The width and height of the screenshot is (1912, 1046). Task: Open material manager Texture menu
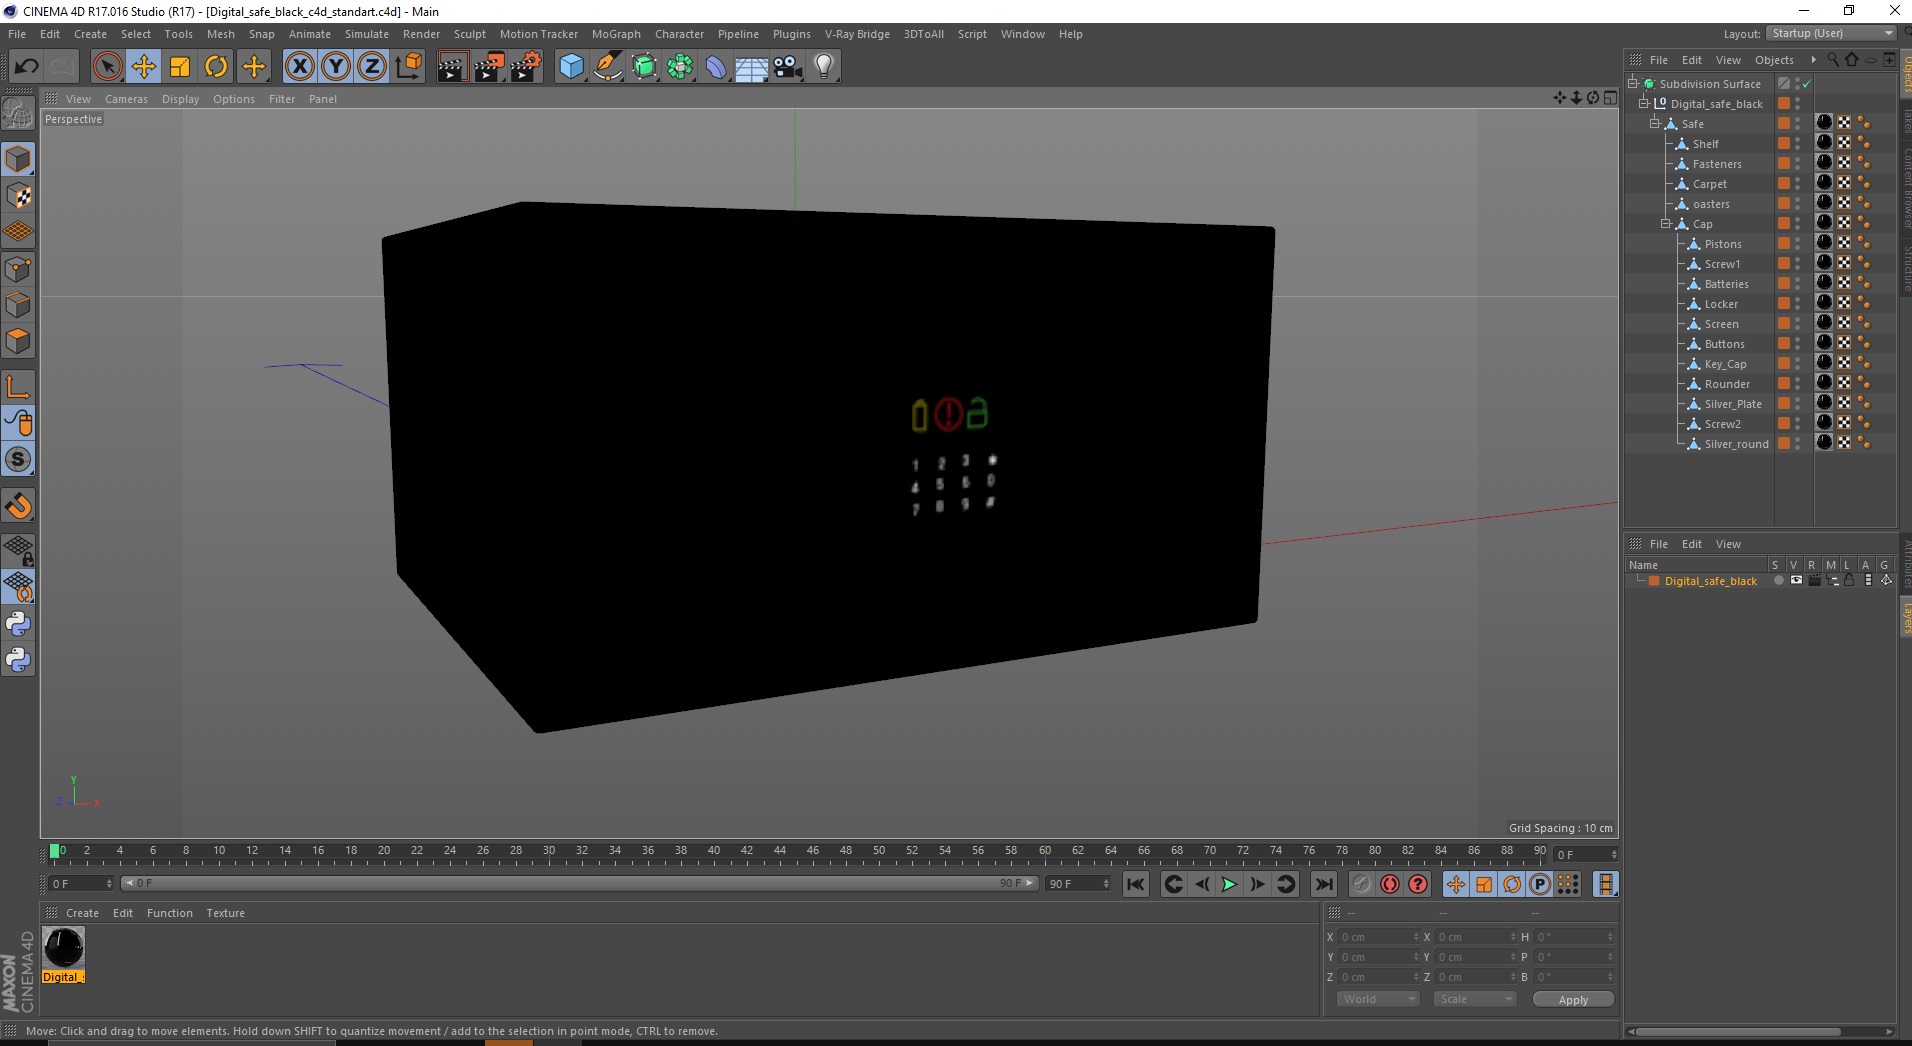(225, 913)
